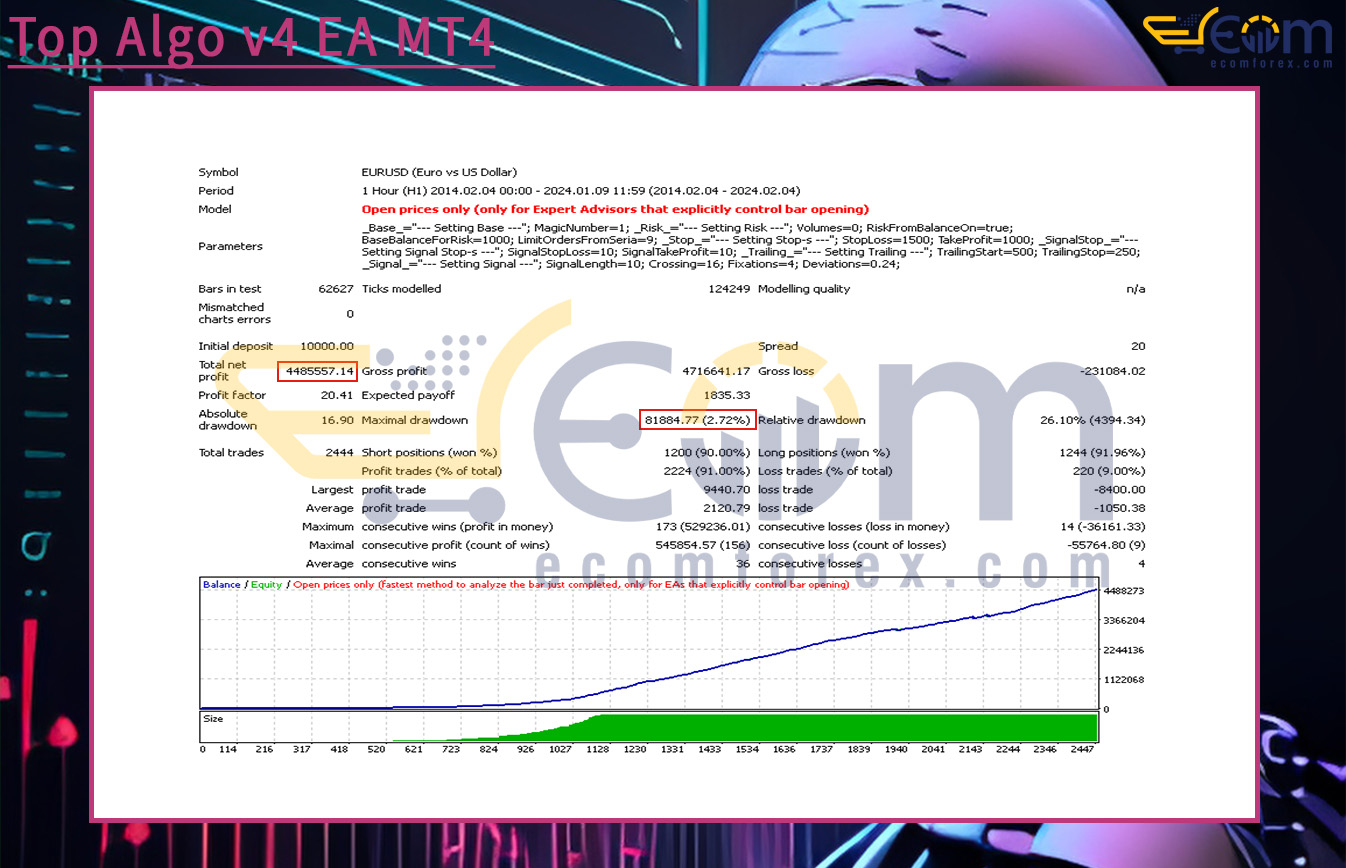The height and width of the screenshot is (868, 1346).
Task: Select the short positions value 1200 (90.00%)
Action: pos(708,453)
